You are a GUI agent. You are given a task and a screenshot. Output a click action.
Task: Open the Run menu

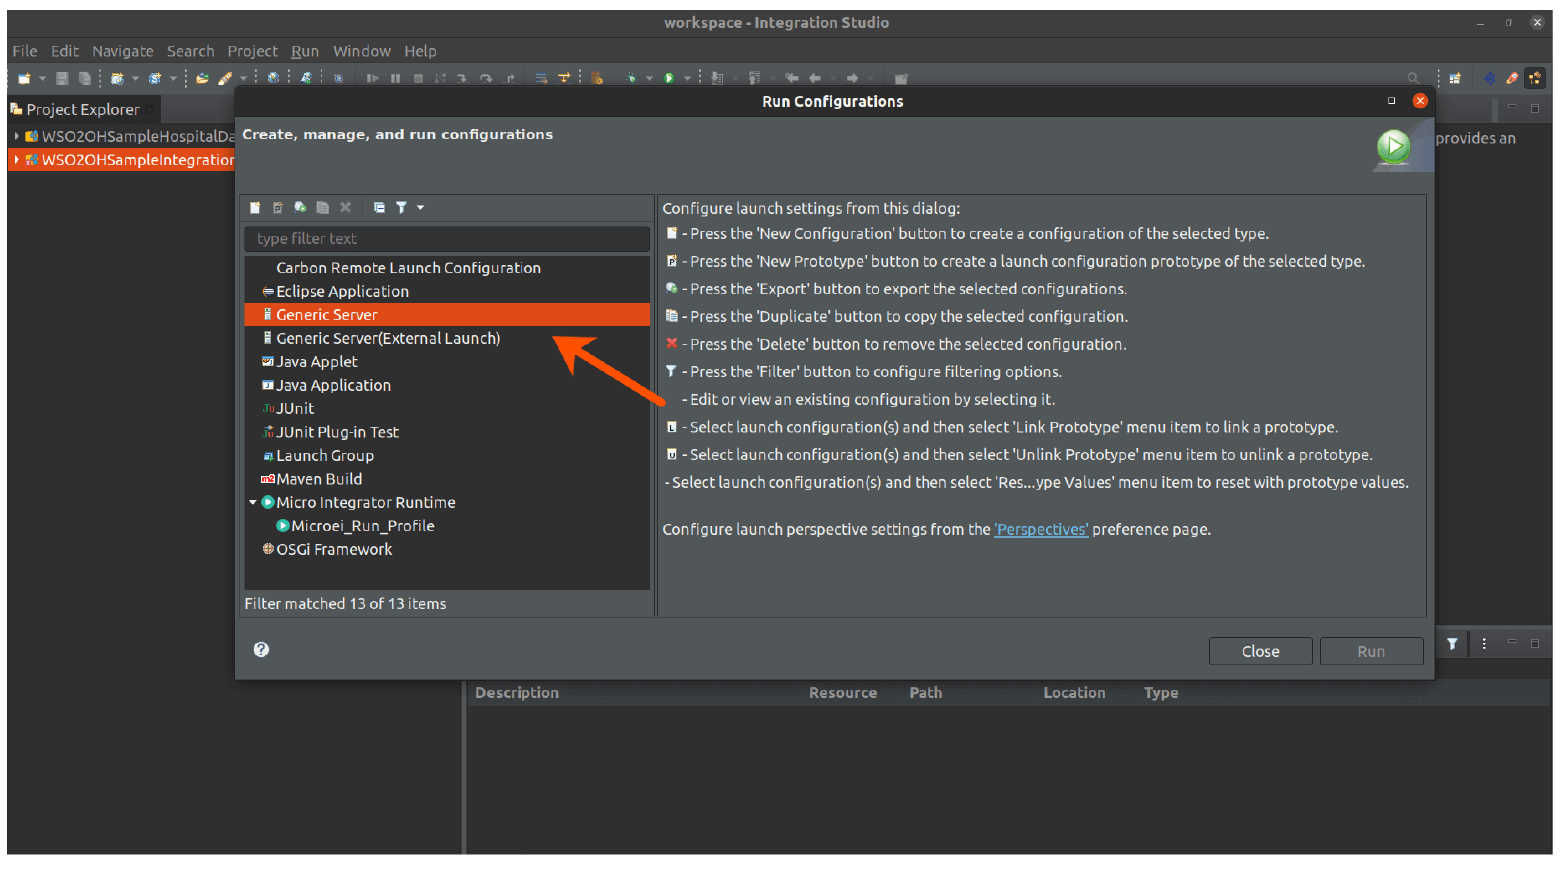[x=305, y=51]
